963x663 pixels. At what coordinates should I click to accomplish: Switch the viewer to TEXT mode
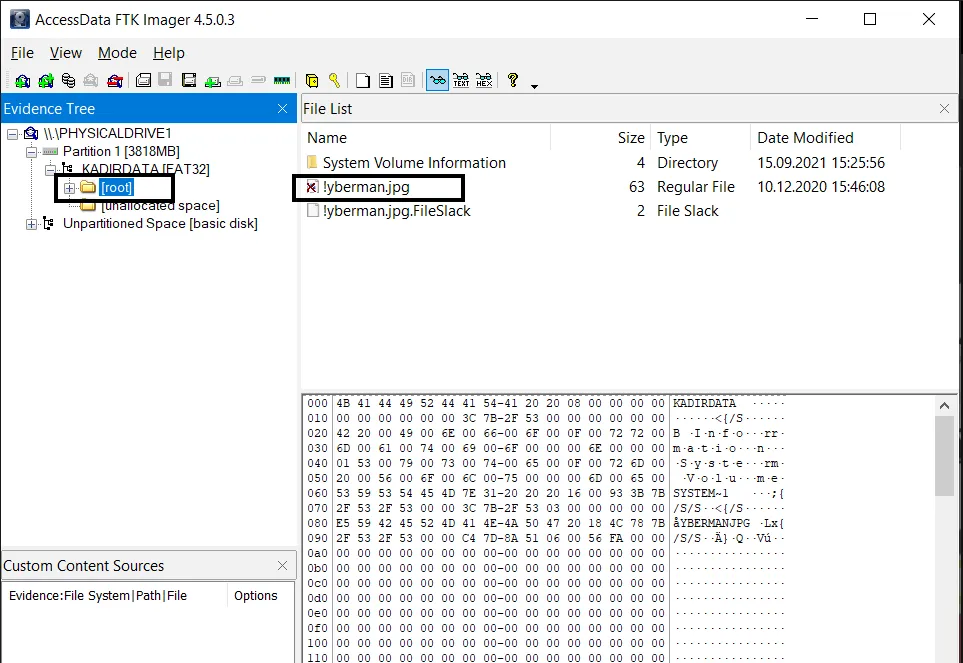coord(461,80)
